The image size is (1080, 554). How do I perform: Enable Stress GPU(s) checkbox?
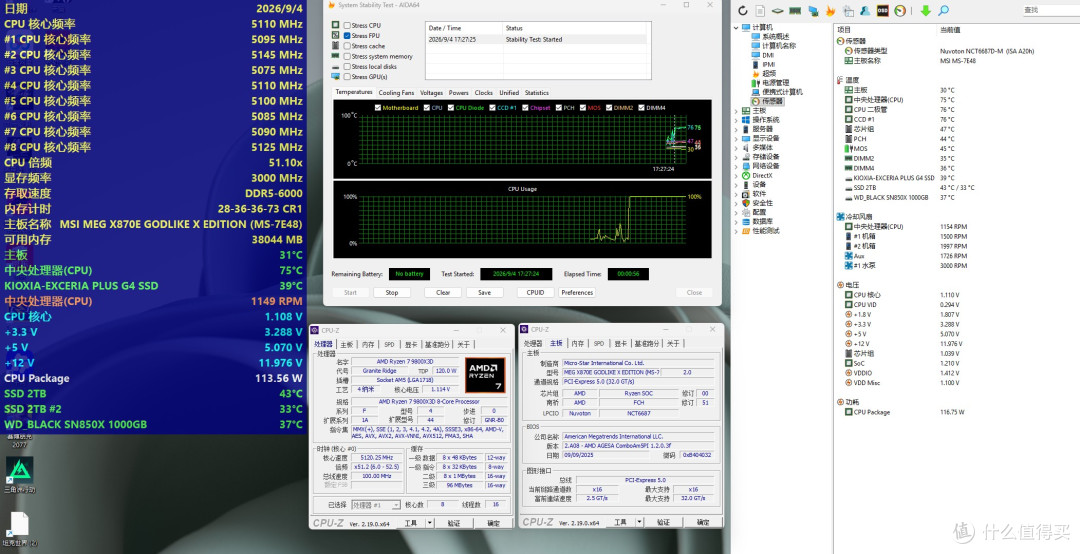pyautogui.click(x=347, y=76)
